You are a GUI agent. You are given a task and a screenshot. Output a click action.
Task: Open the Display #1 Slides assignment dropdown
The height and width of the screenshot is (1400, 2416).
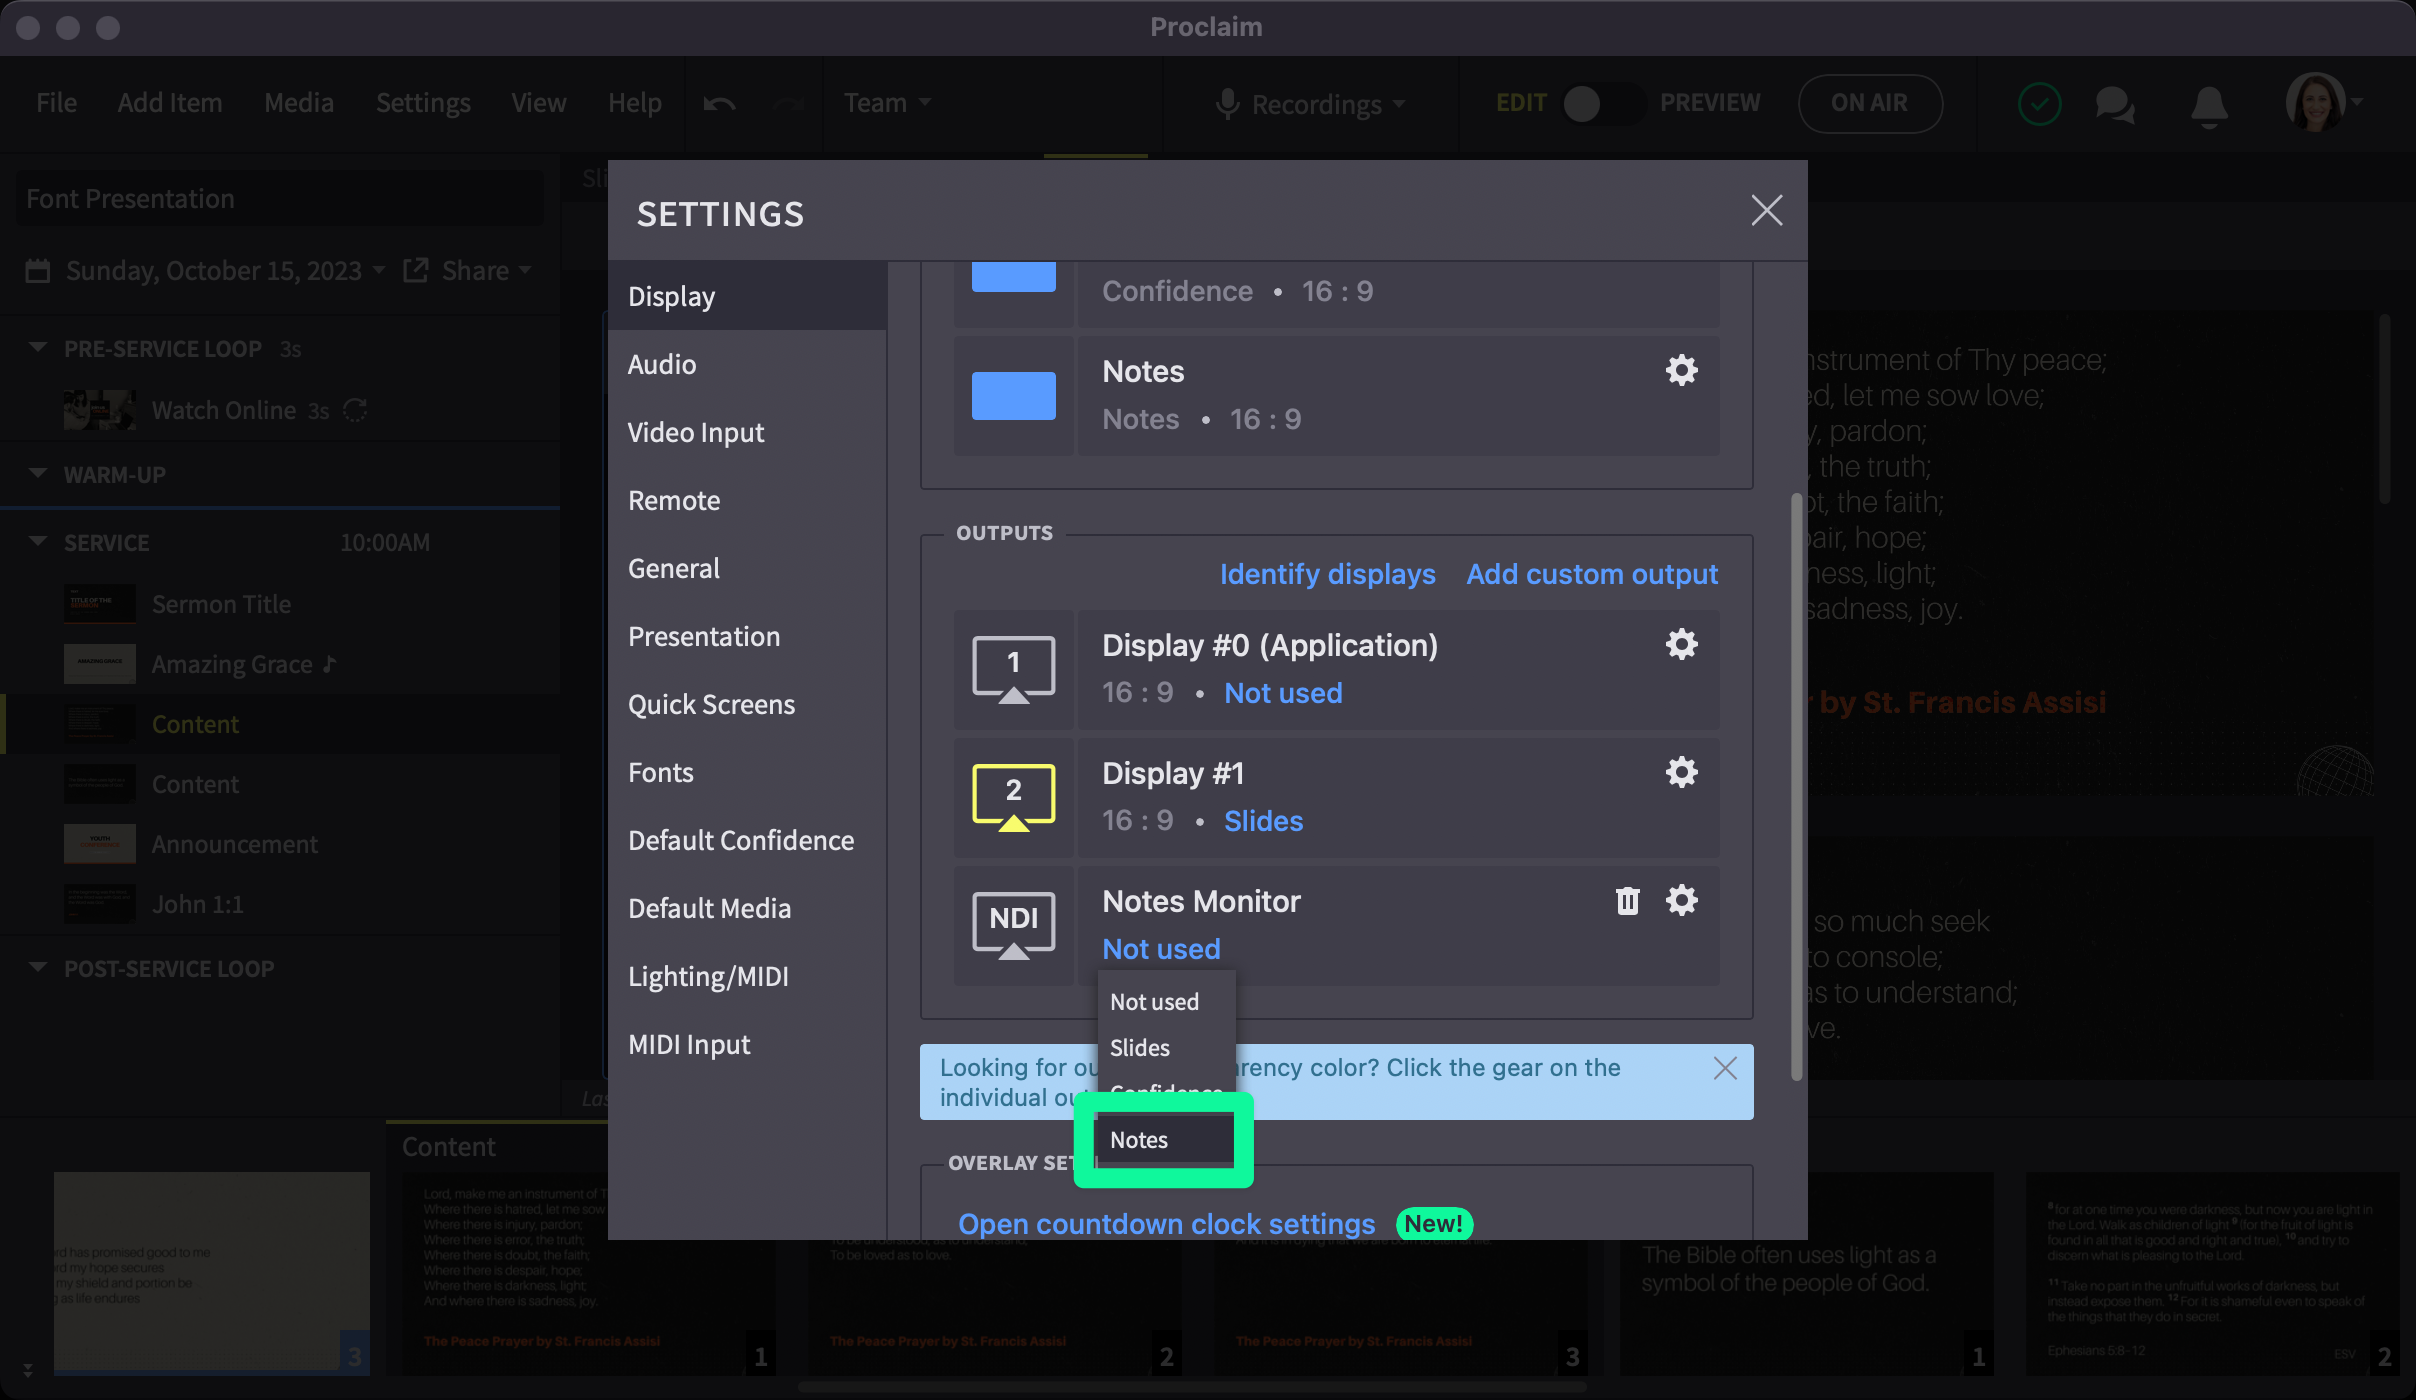click(1263, 821)
